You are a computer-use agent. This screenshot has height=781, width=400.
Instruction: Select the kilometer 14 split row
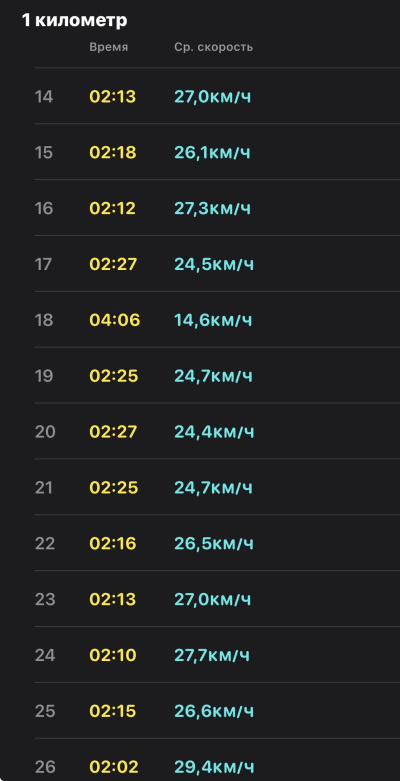pos(217,96)
